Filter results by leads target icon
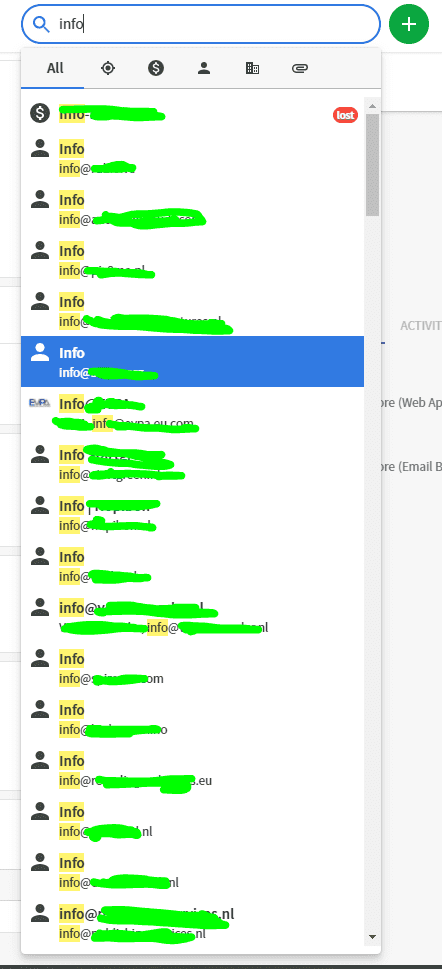The width and height of the screenshot is (442, 969). click(x=108, y=68)
